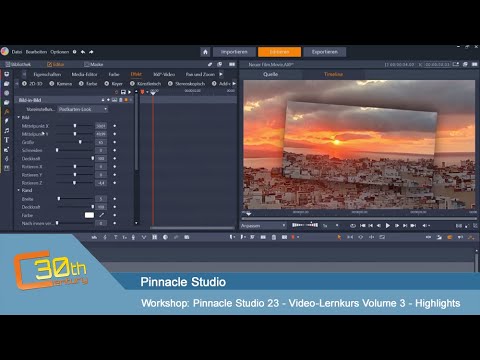Switch to the Editieren tab
This screenshot has height=360, width=480.
(279, 52)
